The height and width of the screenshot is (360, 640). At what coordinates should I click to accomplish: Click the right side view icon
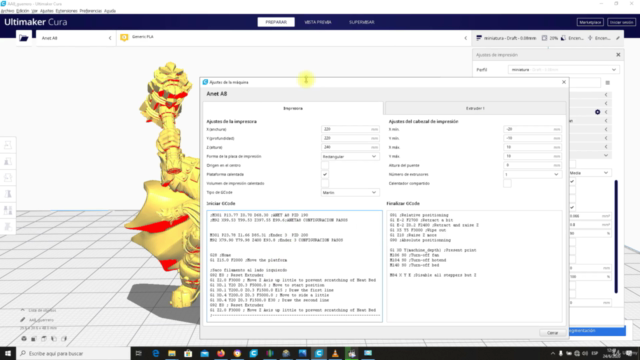pos(64,339)
